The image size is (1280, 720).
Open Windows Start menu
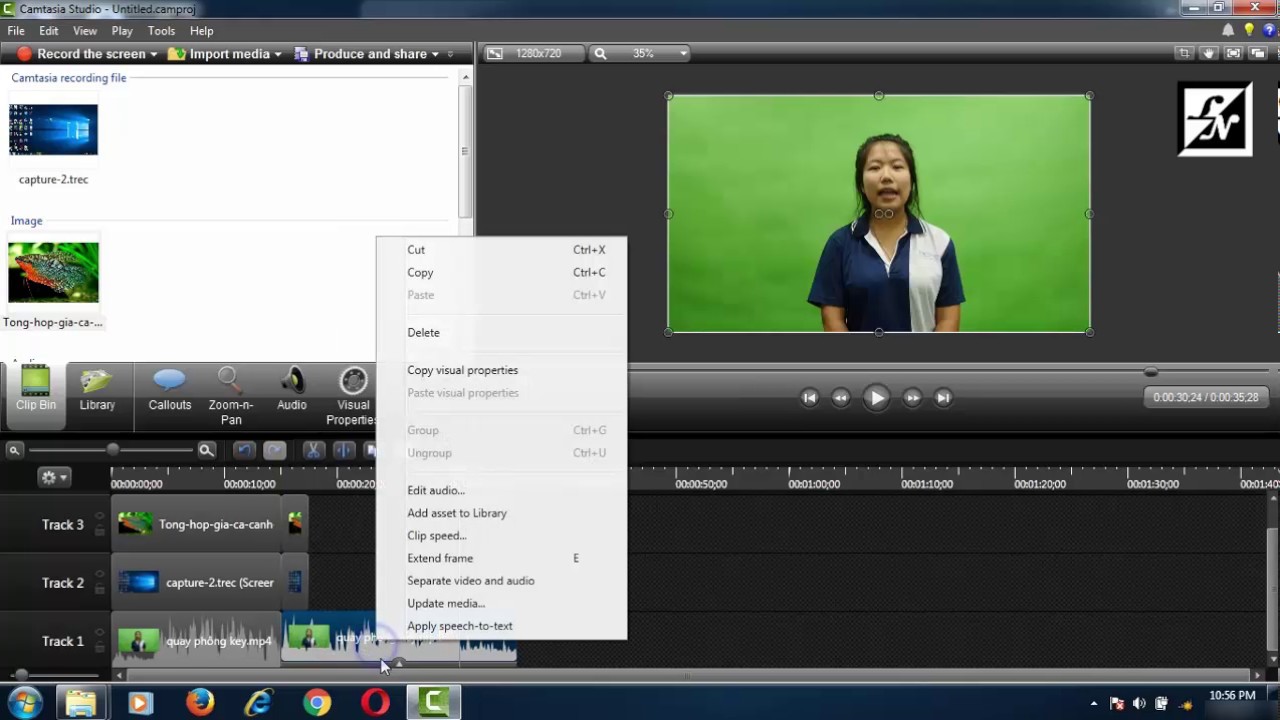pyautogui.click(x=25, y=703)
